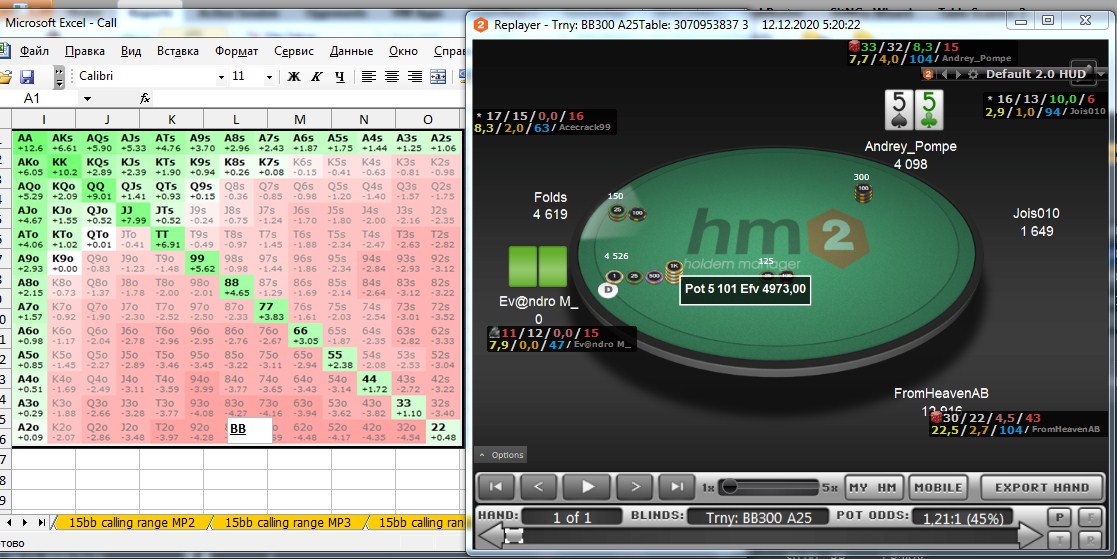The height and width of the screenshot is (559, 1117).
Task: Switch to next HUD with right triangle
Action: pyautogui.click(x=959, y=74)
